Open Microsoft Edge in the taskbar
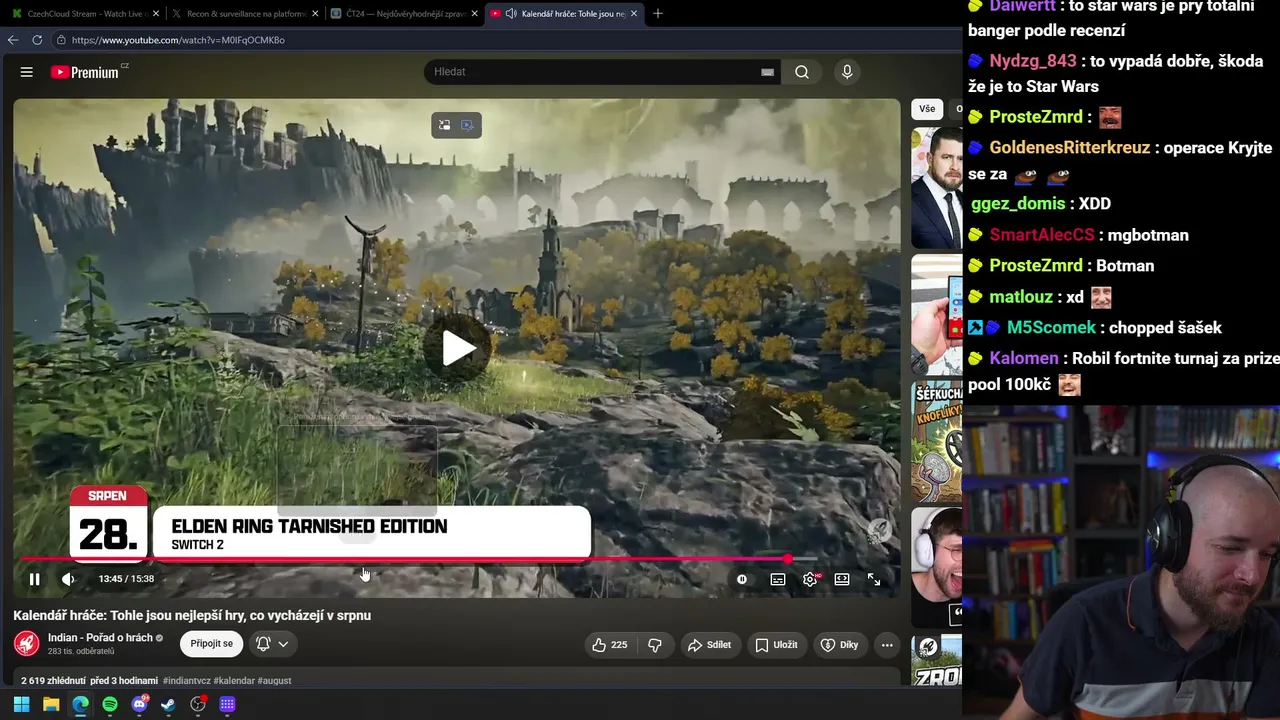The height and width of the screenshot is (720, 1280). [x=80, y=705]
